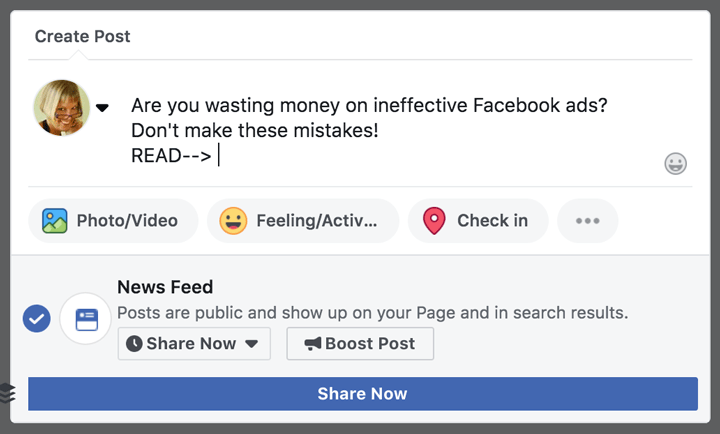Click the clock icon in Share Now dropdown
This screenshot has height=434, width=720.
tap(134, 344)
